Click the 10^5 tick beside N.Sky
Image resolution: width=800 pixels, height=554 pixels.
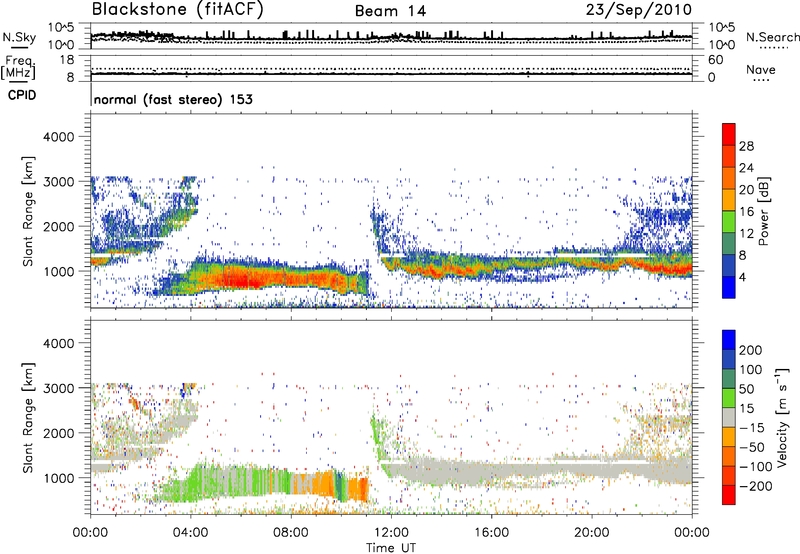[x=61, y=28]
